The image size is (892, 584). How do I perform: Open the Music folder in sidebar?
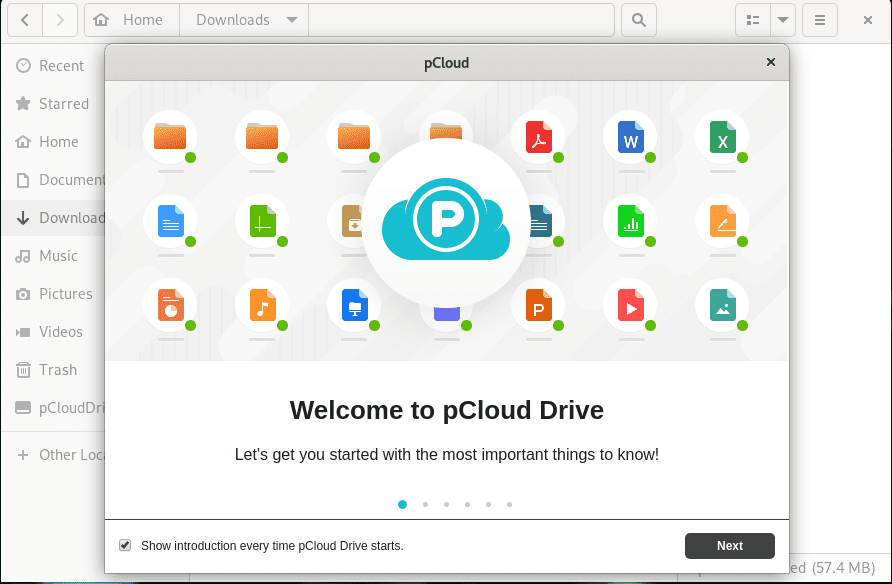pos(53,256)
